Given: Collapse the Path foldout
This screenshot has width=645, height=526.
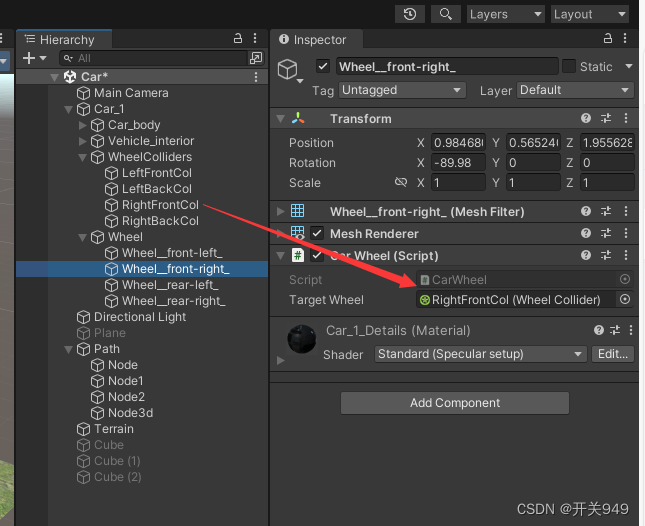Looking at the screenshot, I should point(68,350).
